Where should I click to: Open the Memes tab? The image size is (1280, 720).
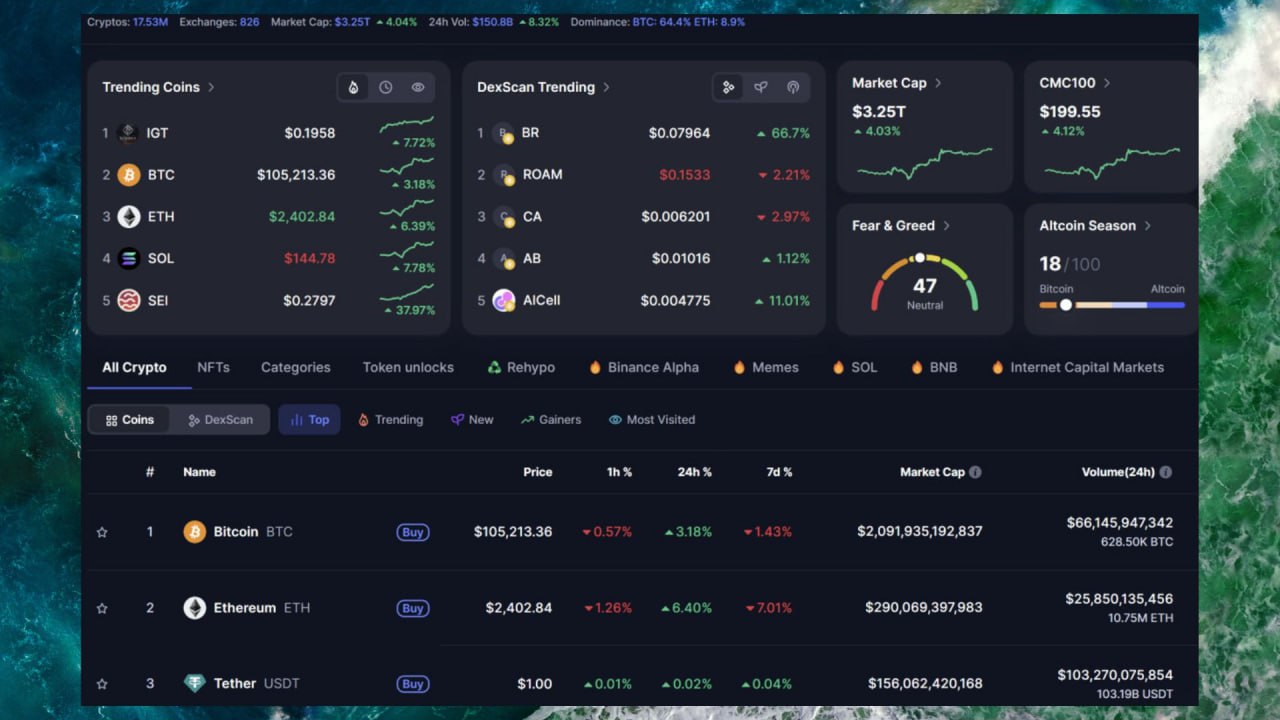click(766, 367)
